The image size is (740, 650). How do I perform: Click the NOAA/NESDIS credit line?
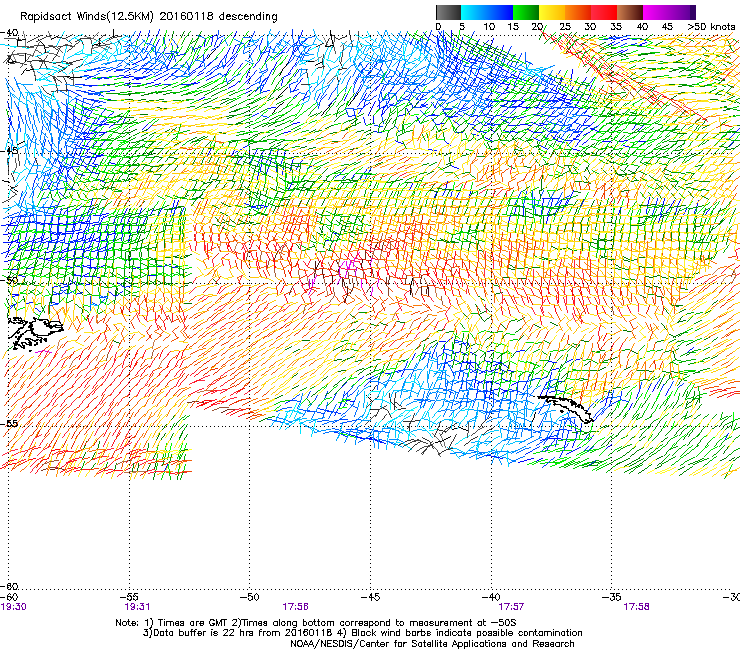tap(432, 644)
